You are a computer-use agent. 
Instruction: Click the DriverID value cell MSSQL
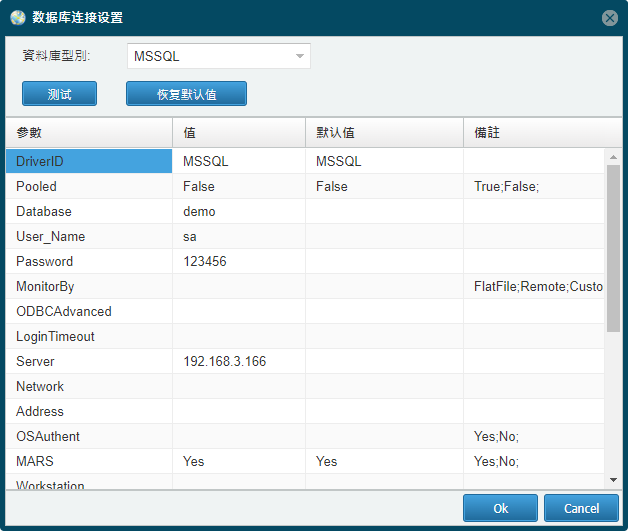(239, 161)
